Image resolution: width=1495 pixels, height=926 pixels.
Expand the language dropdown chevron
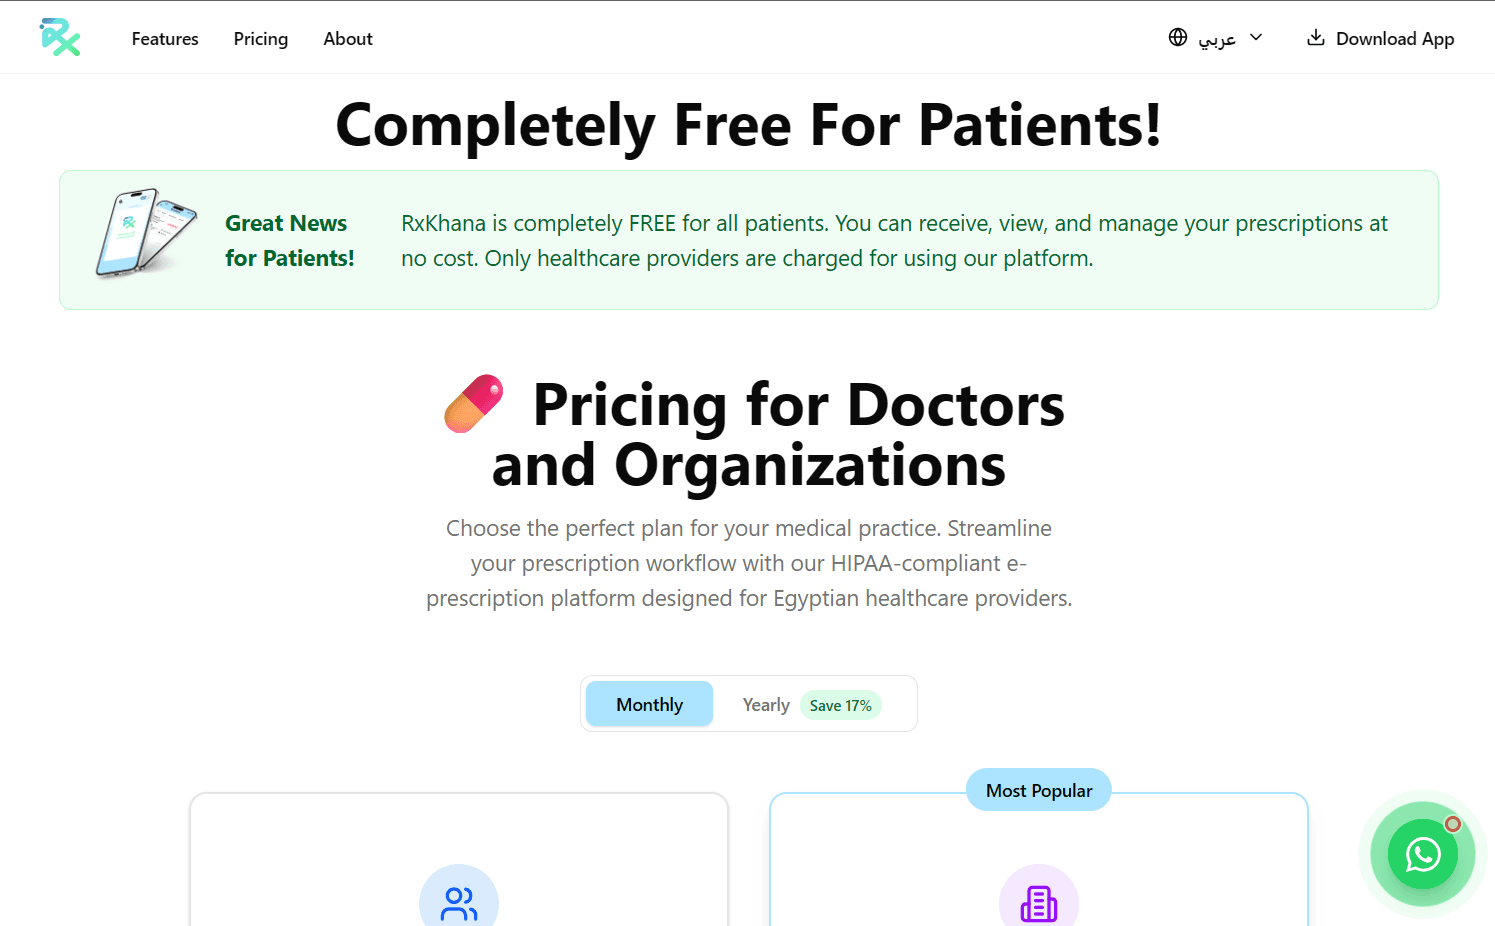pos(1256,38)
